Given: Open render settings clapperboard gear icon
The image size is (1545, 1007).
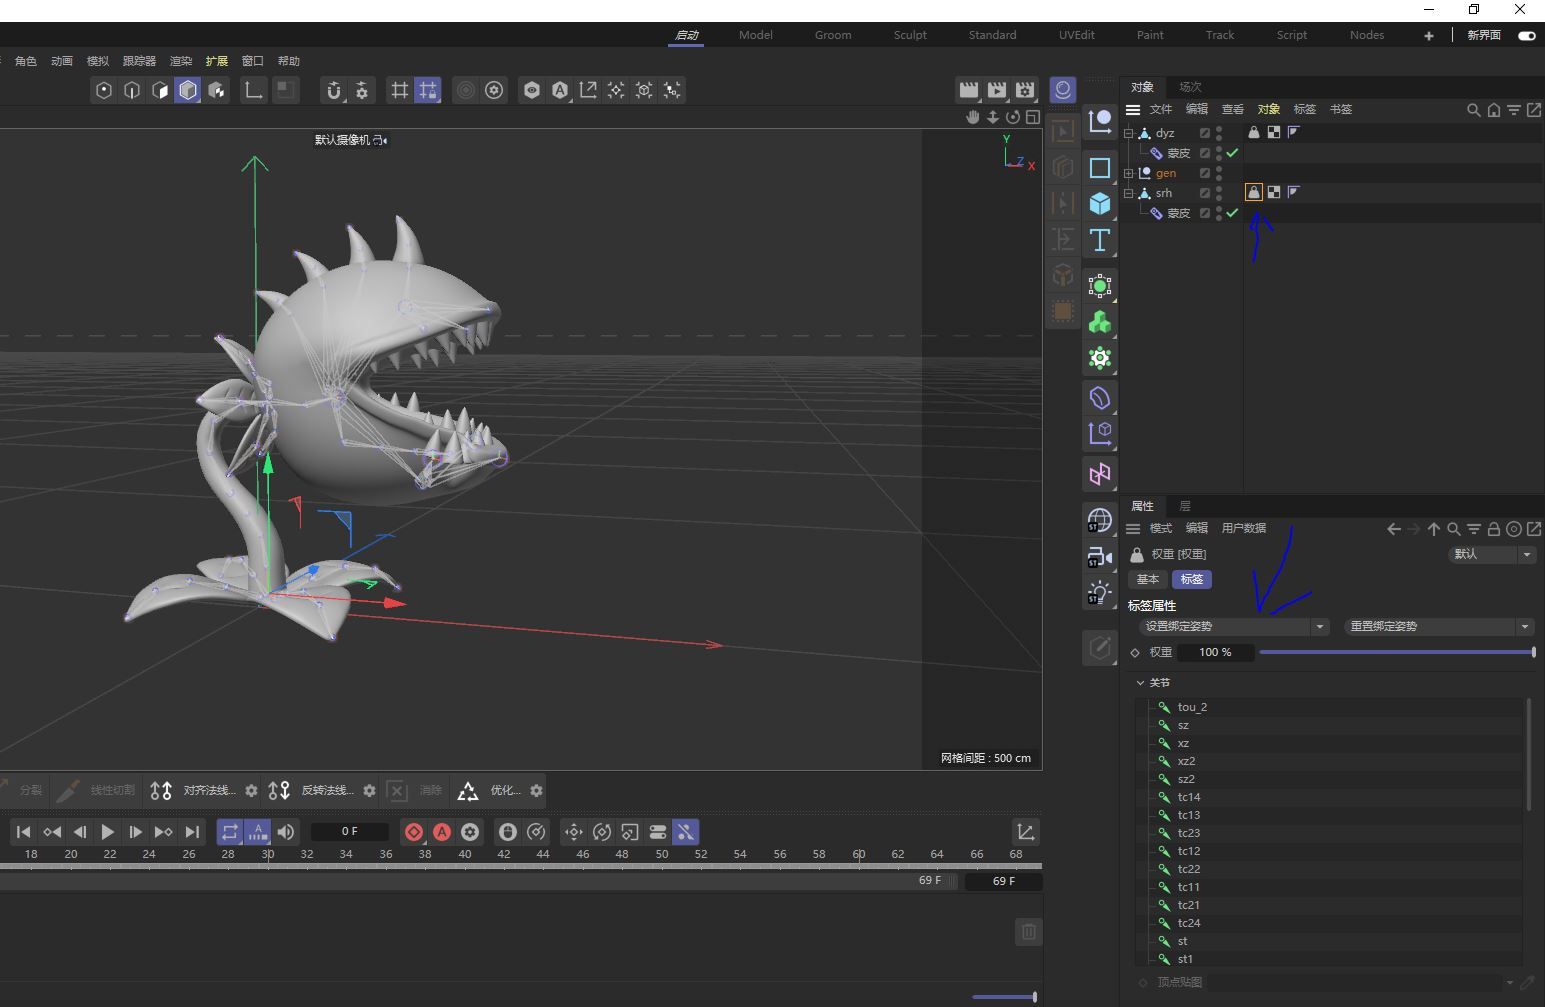Looking at the screenshot, I should [1024, 90].
